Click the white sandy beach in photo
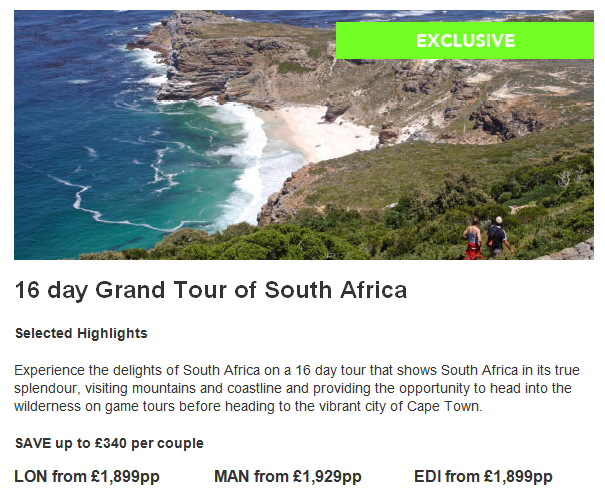605x499 pixels. 313,131
